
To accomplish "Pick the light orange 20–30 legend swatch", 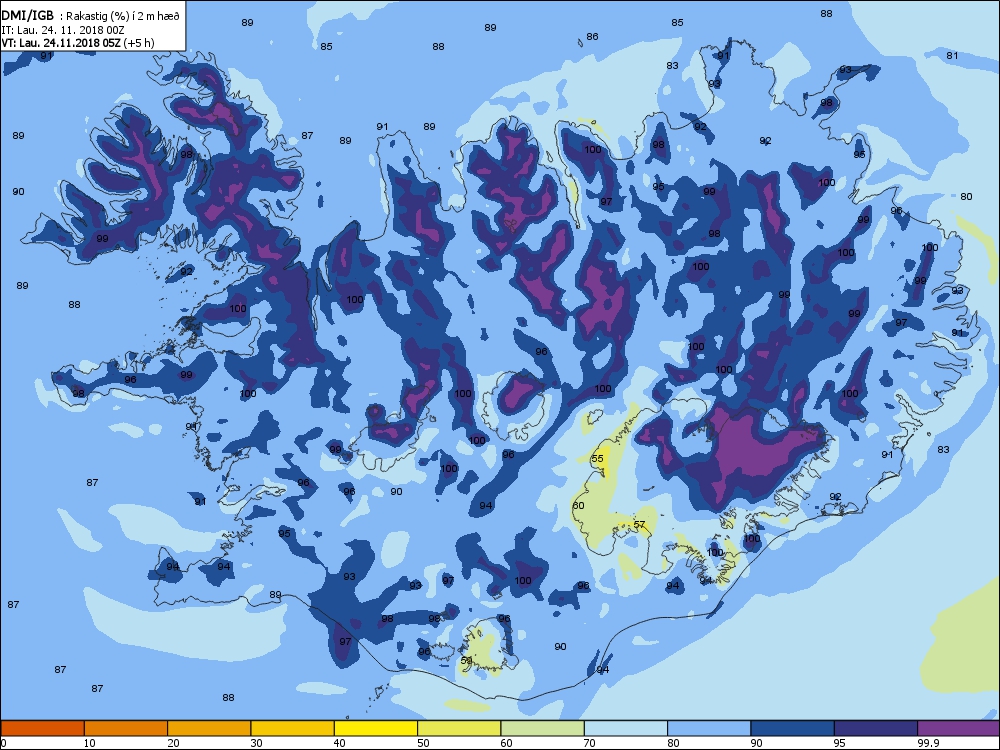I will [209, 728].
